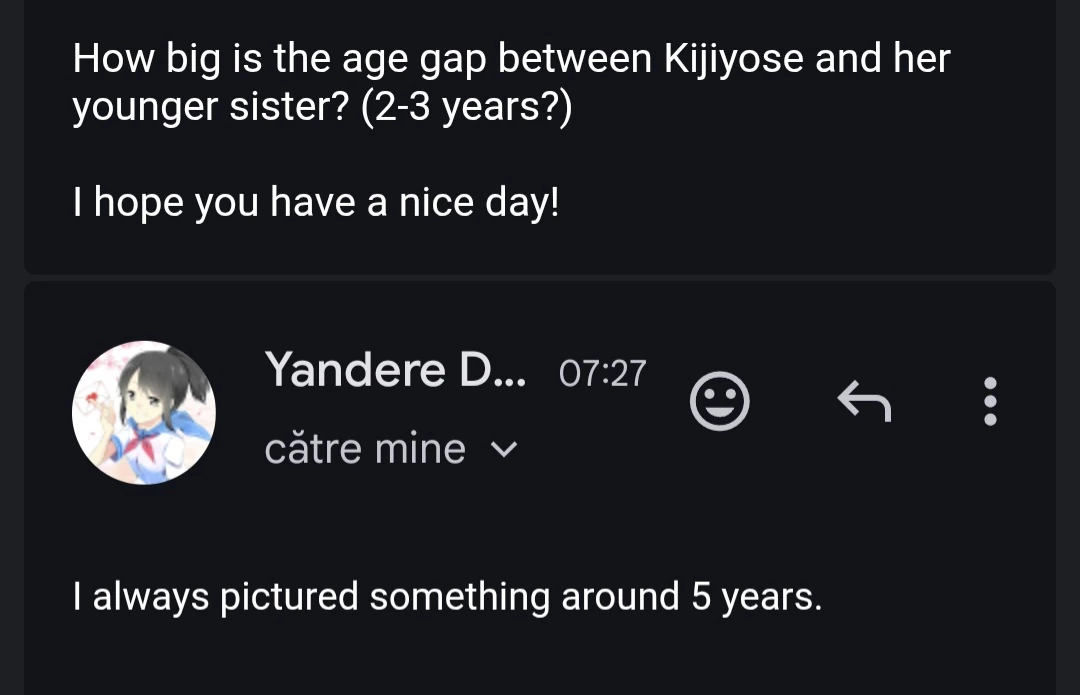Open the Yandere D... sender profile picture
Viewport: 1080px width, 695px height.
[x=144, y=413]
